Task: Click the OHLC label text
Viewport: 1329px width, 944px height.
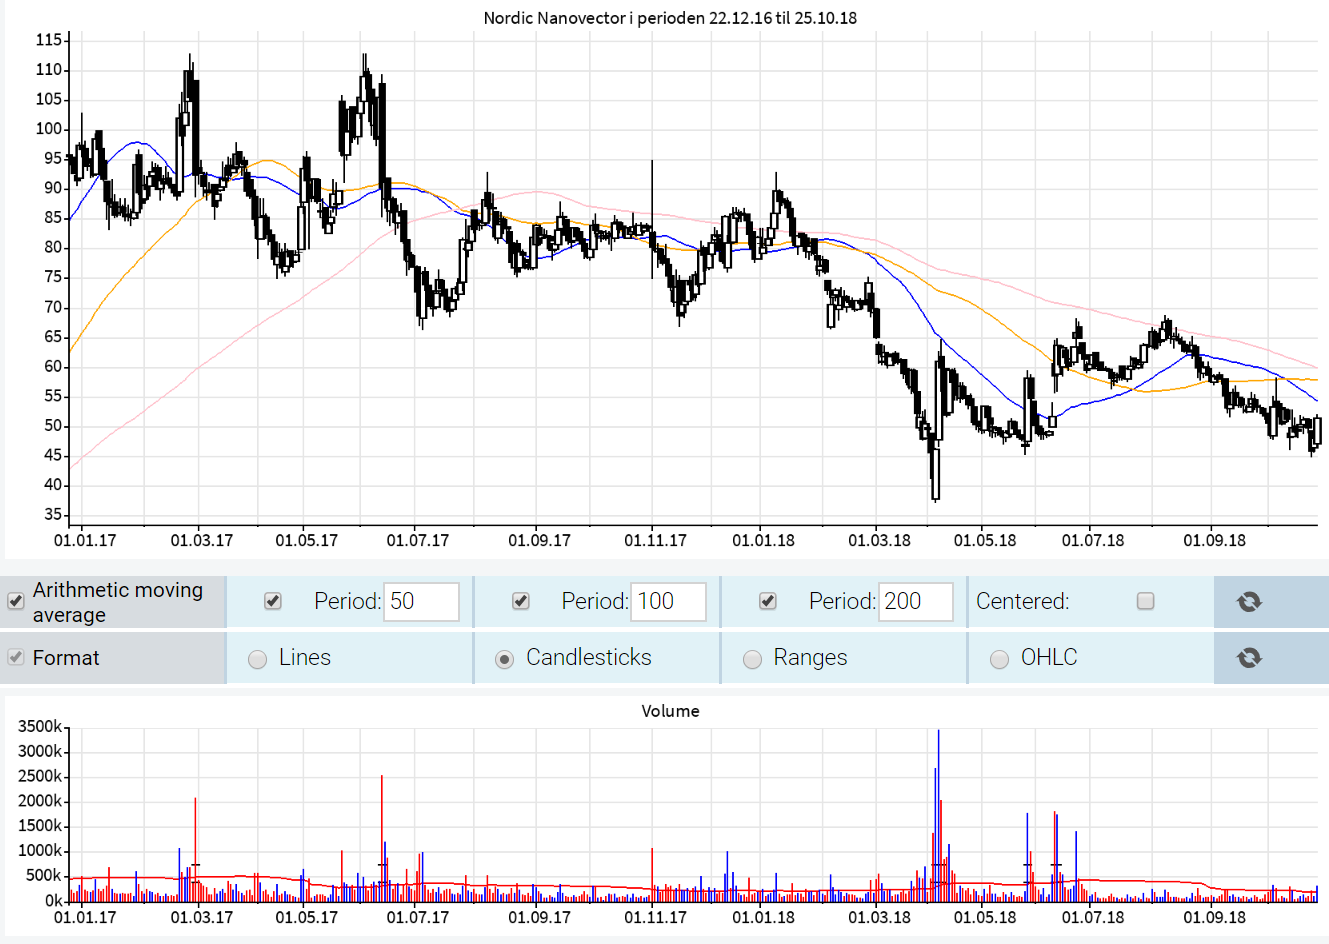Action: 1049,657
